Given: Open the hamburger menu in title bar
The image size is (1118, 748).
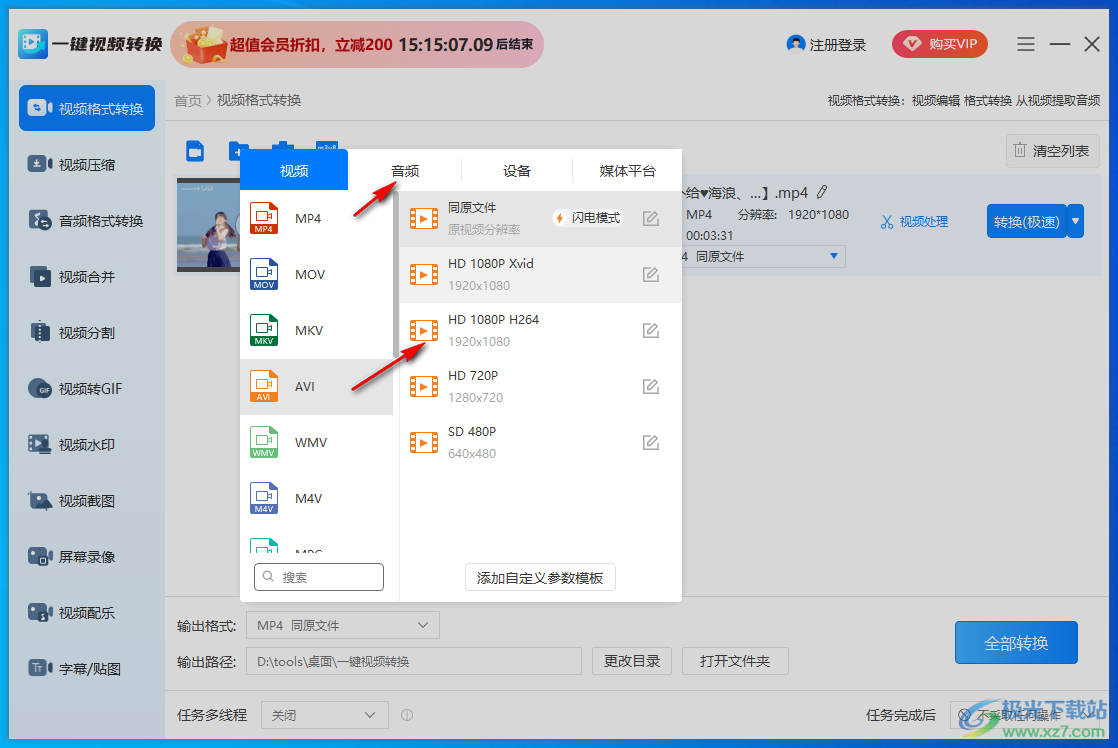Looking at the screenshot, I should click(x=1025, y=44).
